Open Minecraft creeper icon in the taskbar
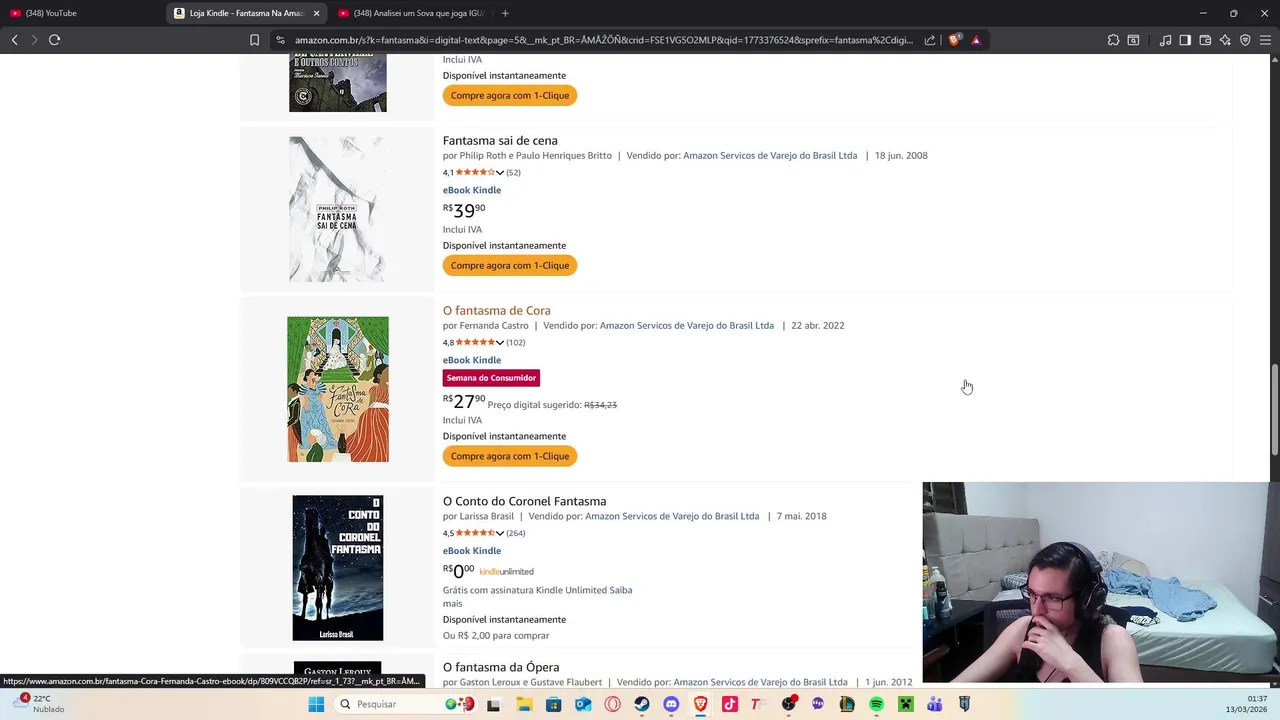The width and height of the screenshot is (1280, 720). point(906,704)
